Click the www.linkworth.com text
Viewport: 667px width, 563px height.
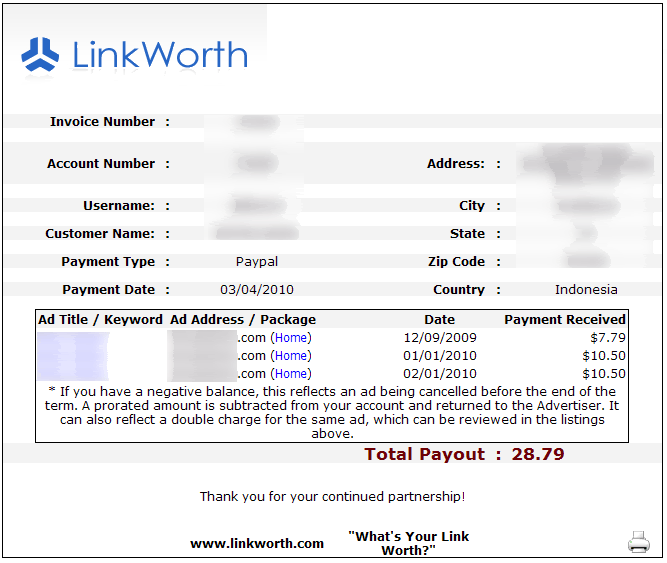[x=257, y=543]
